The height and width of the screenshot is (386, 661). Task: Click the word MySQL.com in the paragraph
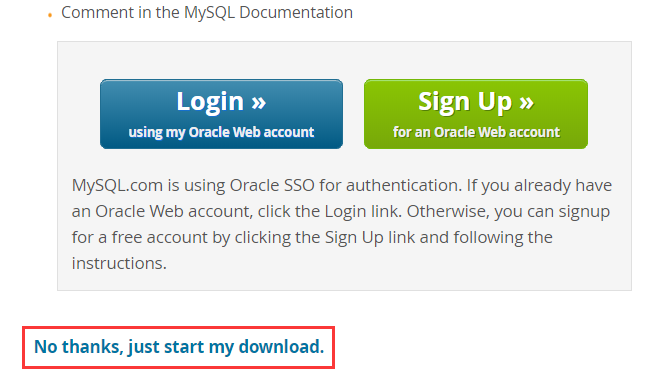pos(117,185)
